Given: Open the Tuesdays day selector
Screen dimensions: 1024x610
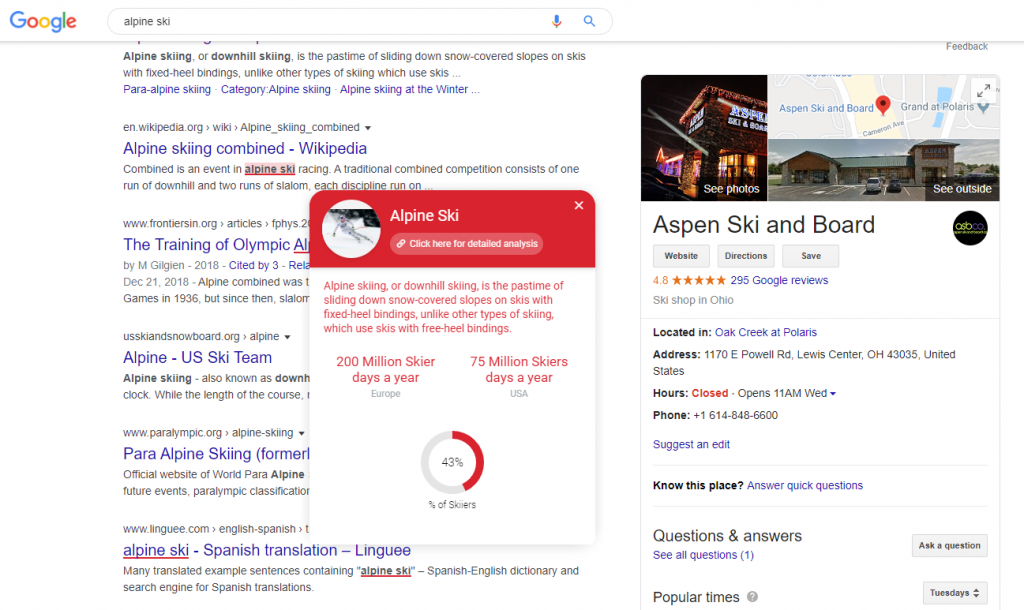Looking at the screenshot, I should click(955, 593).
